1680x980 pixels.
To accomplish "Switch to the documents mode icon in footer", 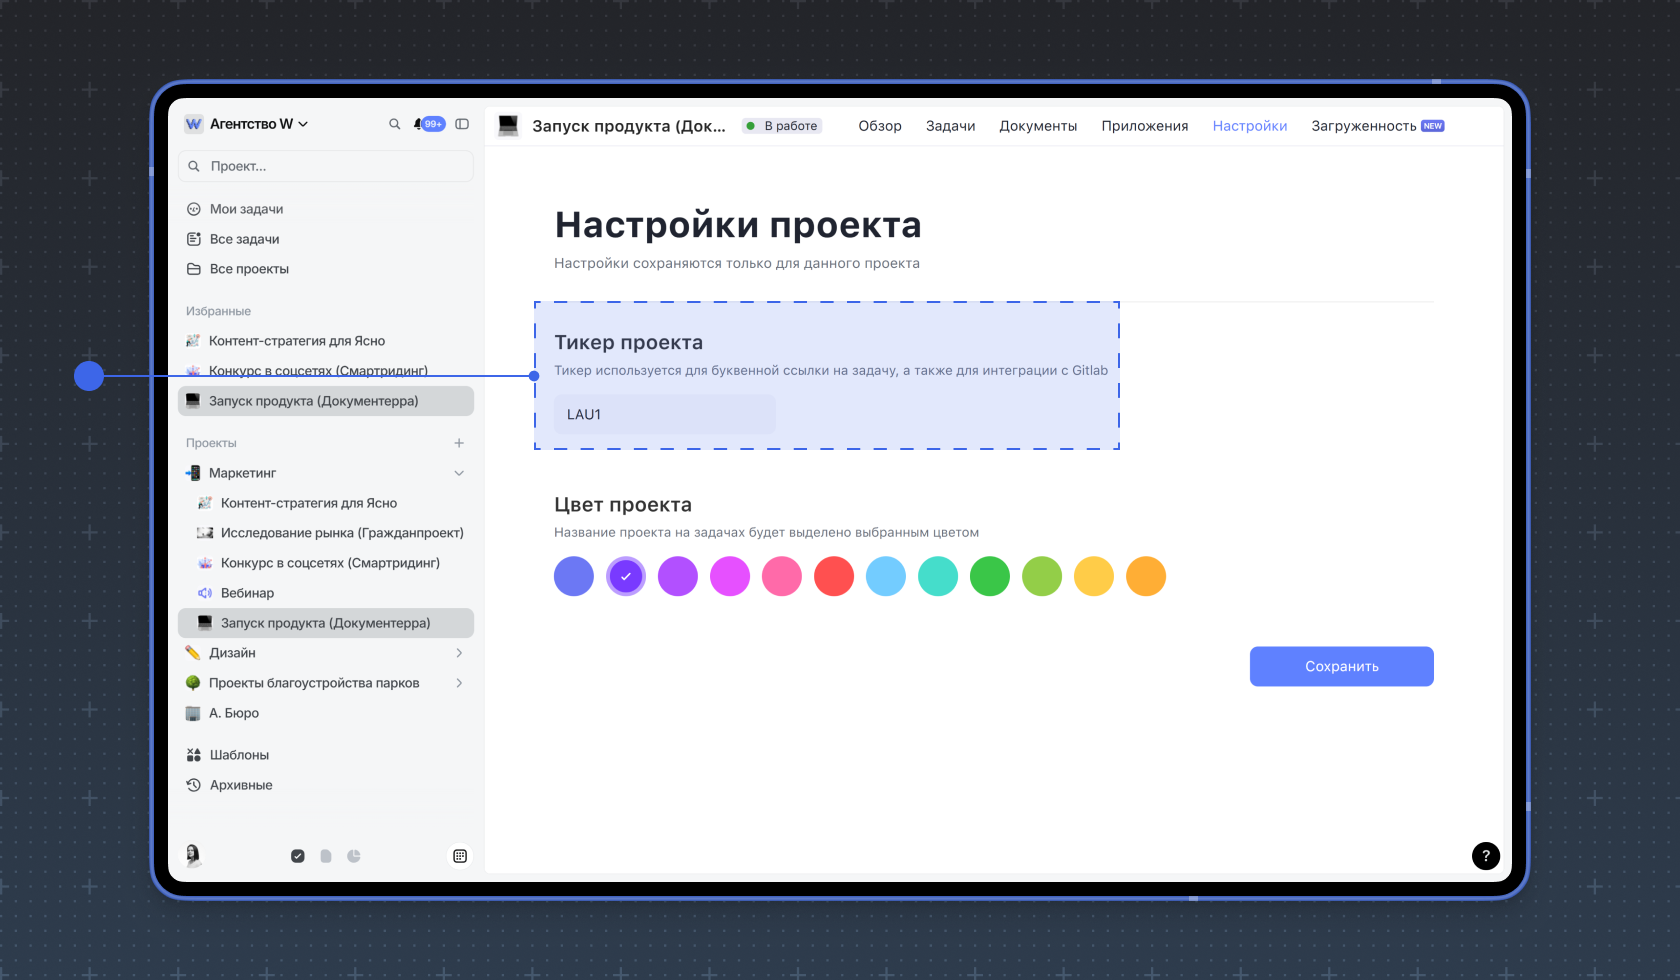I will click(x=326, y=856).
